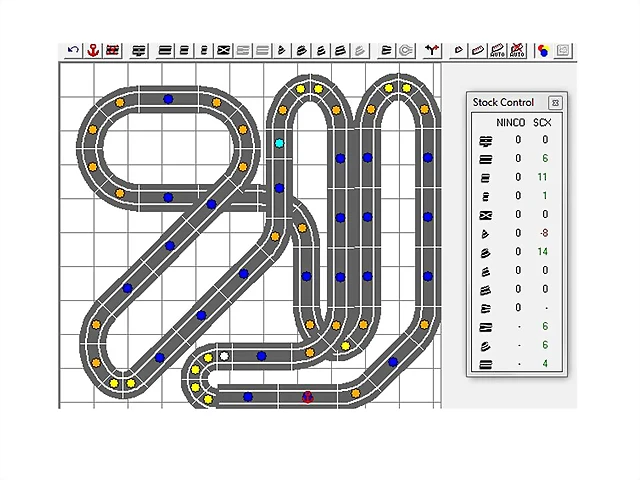Add a full-length straight track piece
The height and width of the screenshot is (480, 640).
[165, 51]
